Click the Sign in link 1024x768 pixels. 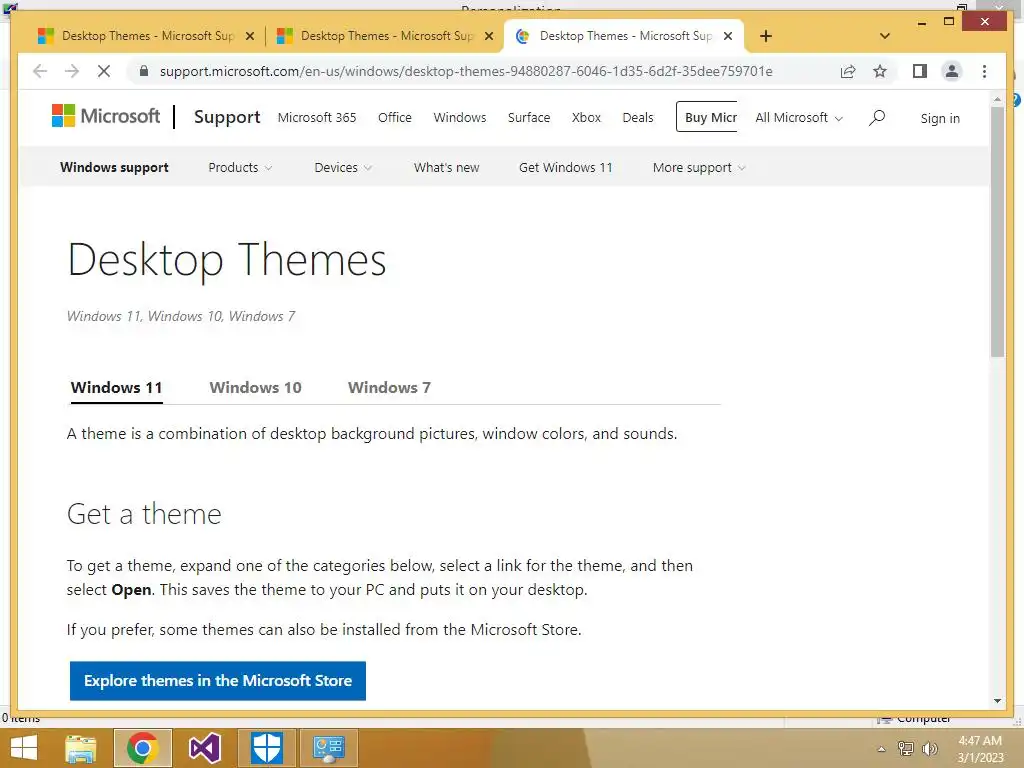940,118
